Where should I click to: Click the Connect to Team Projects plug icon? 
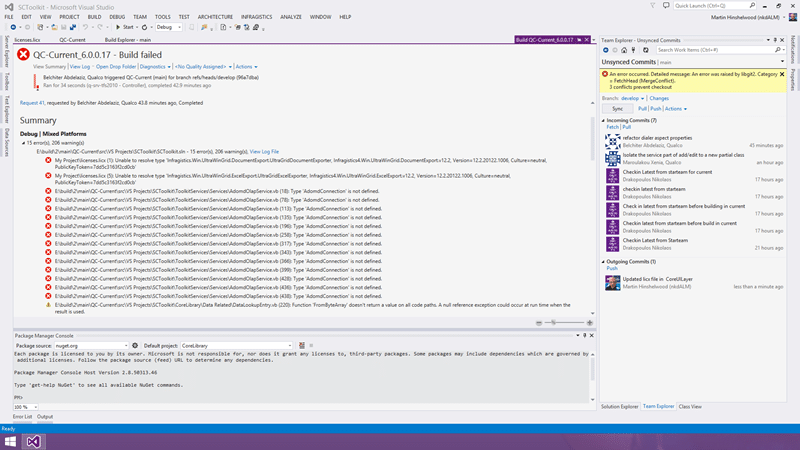[x=634, y=50]
